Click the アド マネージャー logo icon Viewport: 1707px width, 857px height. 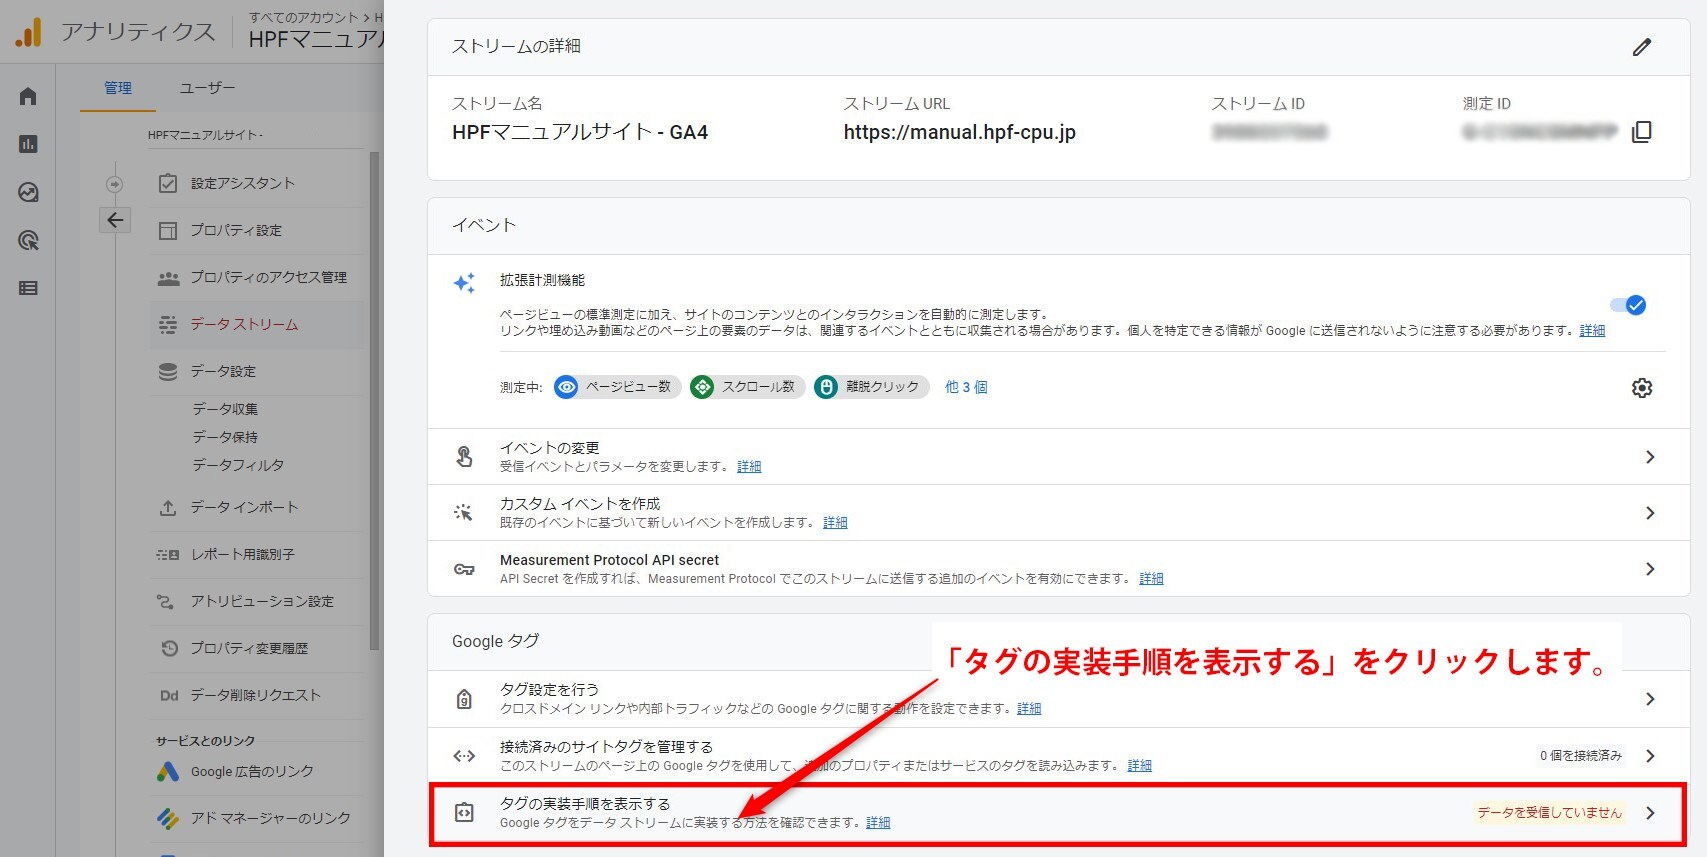(168, 818)
